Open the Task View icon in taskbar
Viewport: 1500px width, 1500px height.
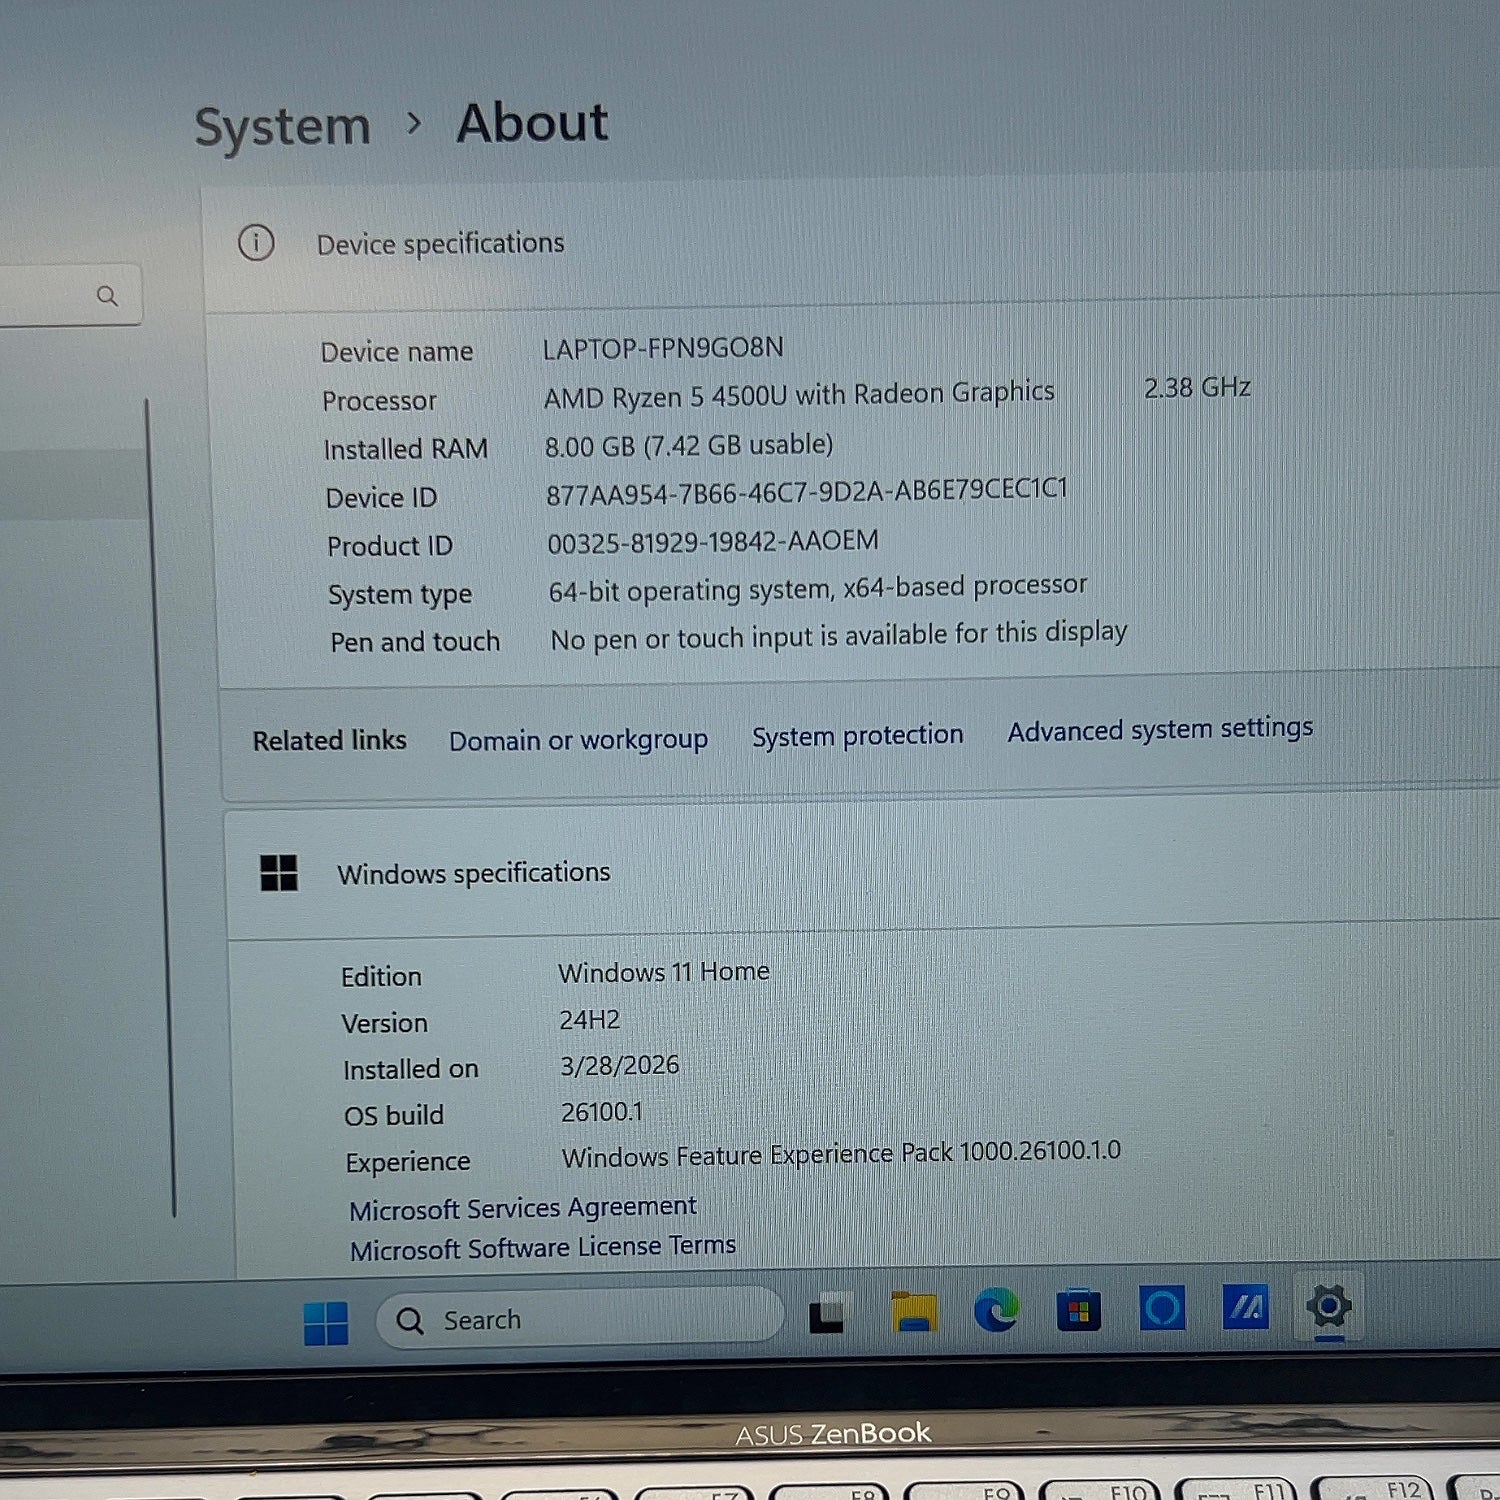tap(829, 1314)
